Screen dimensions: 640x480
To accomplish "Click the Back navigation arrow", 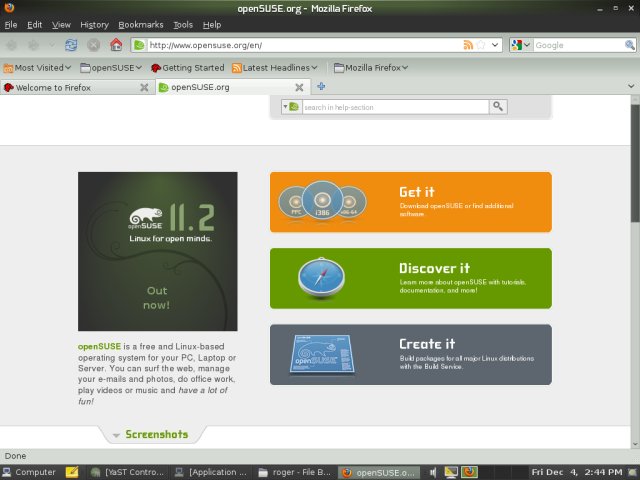I will pyautogui.click(x=11, y=45).
